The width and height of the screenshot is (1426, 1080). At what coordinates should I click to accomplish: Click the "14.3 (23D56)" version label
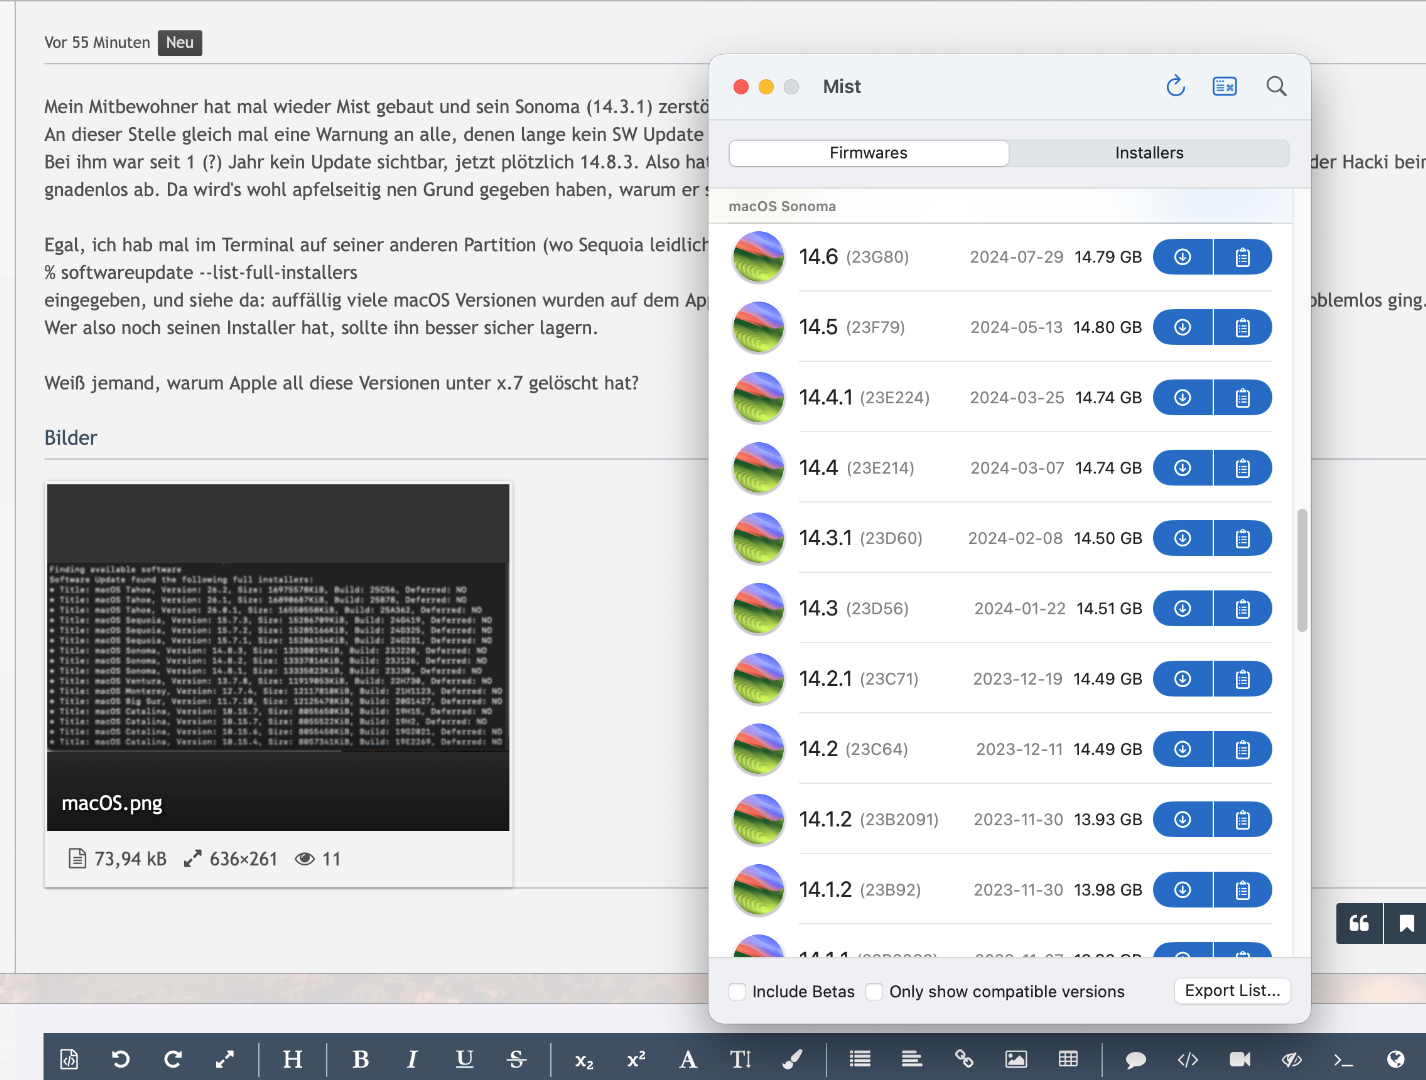[x=854, y=609]
